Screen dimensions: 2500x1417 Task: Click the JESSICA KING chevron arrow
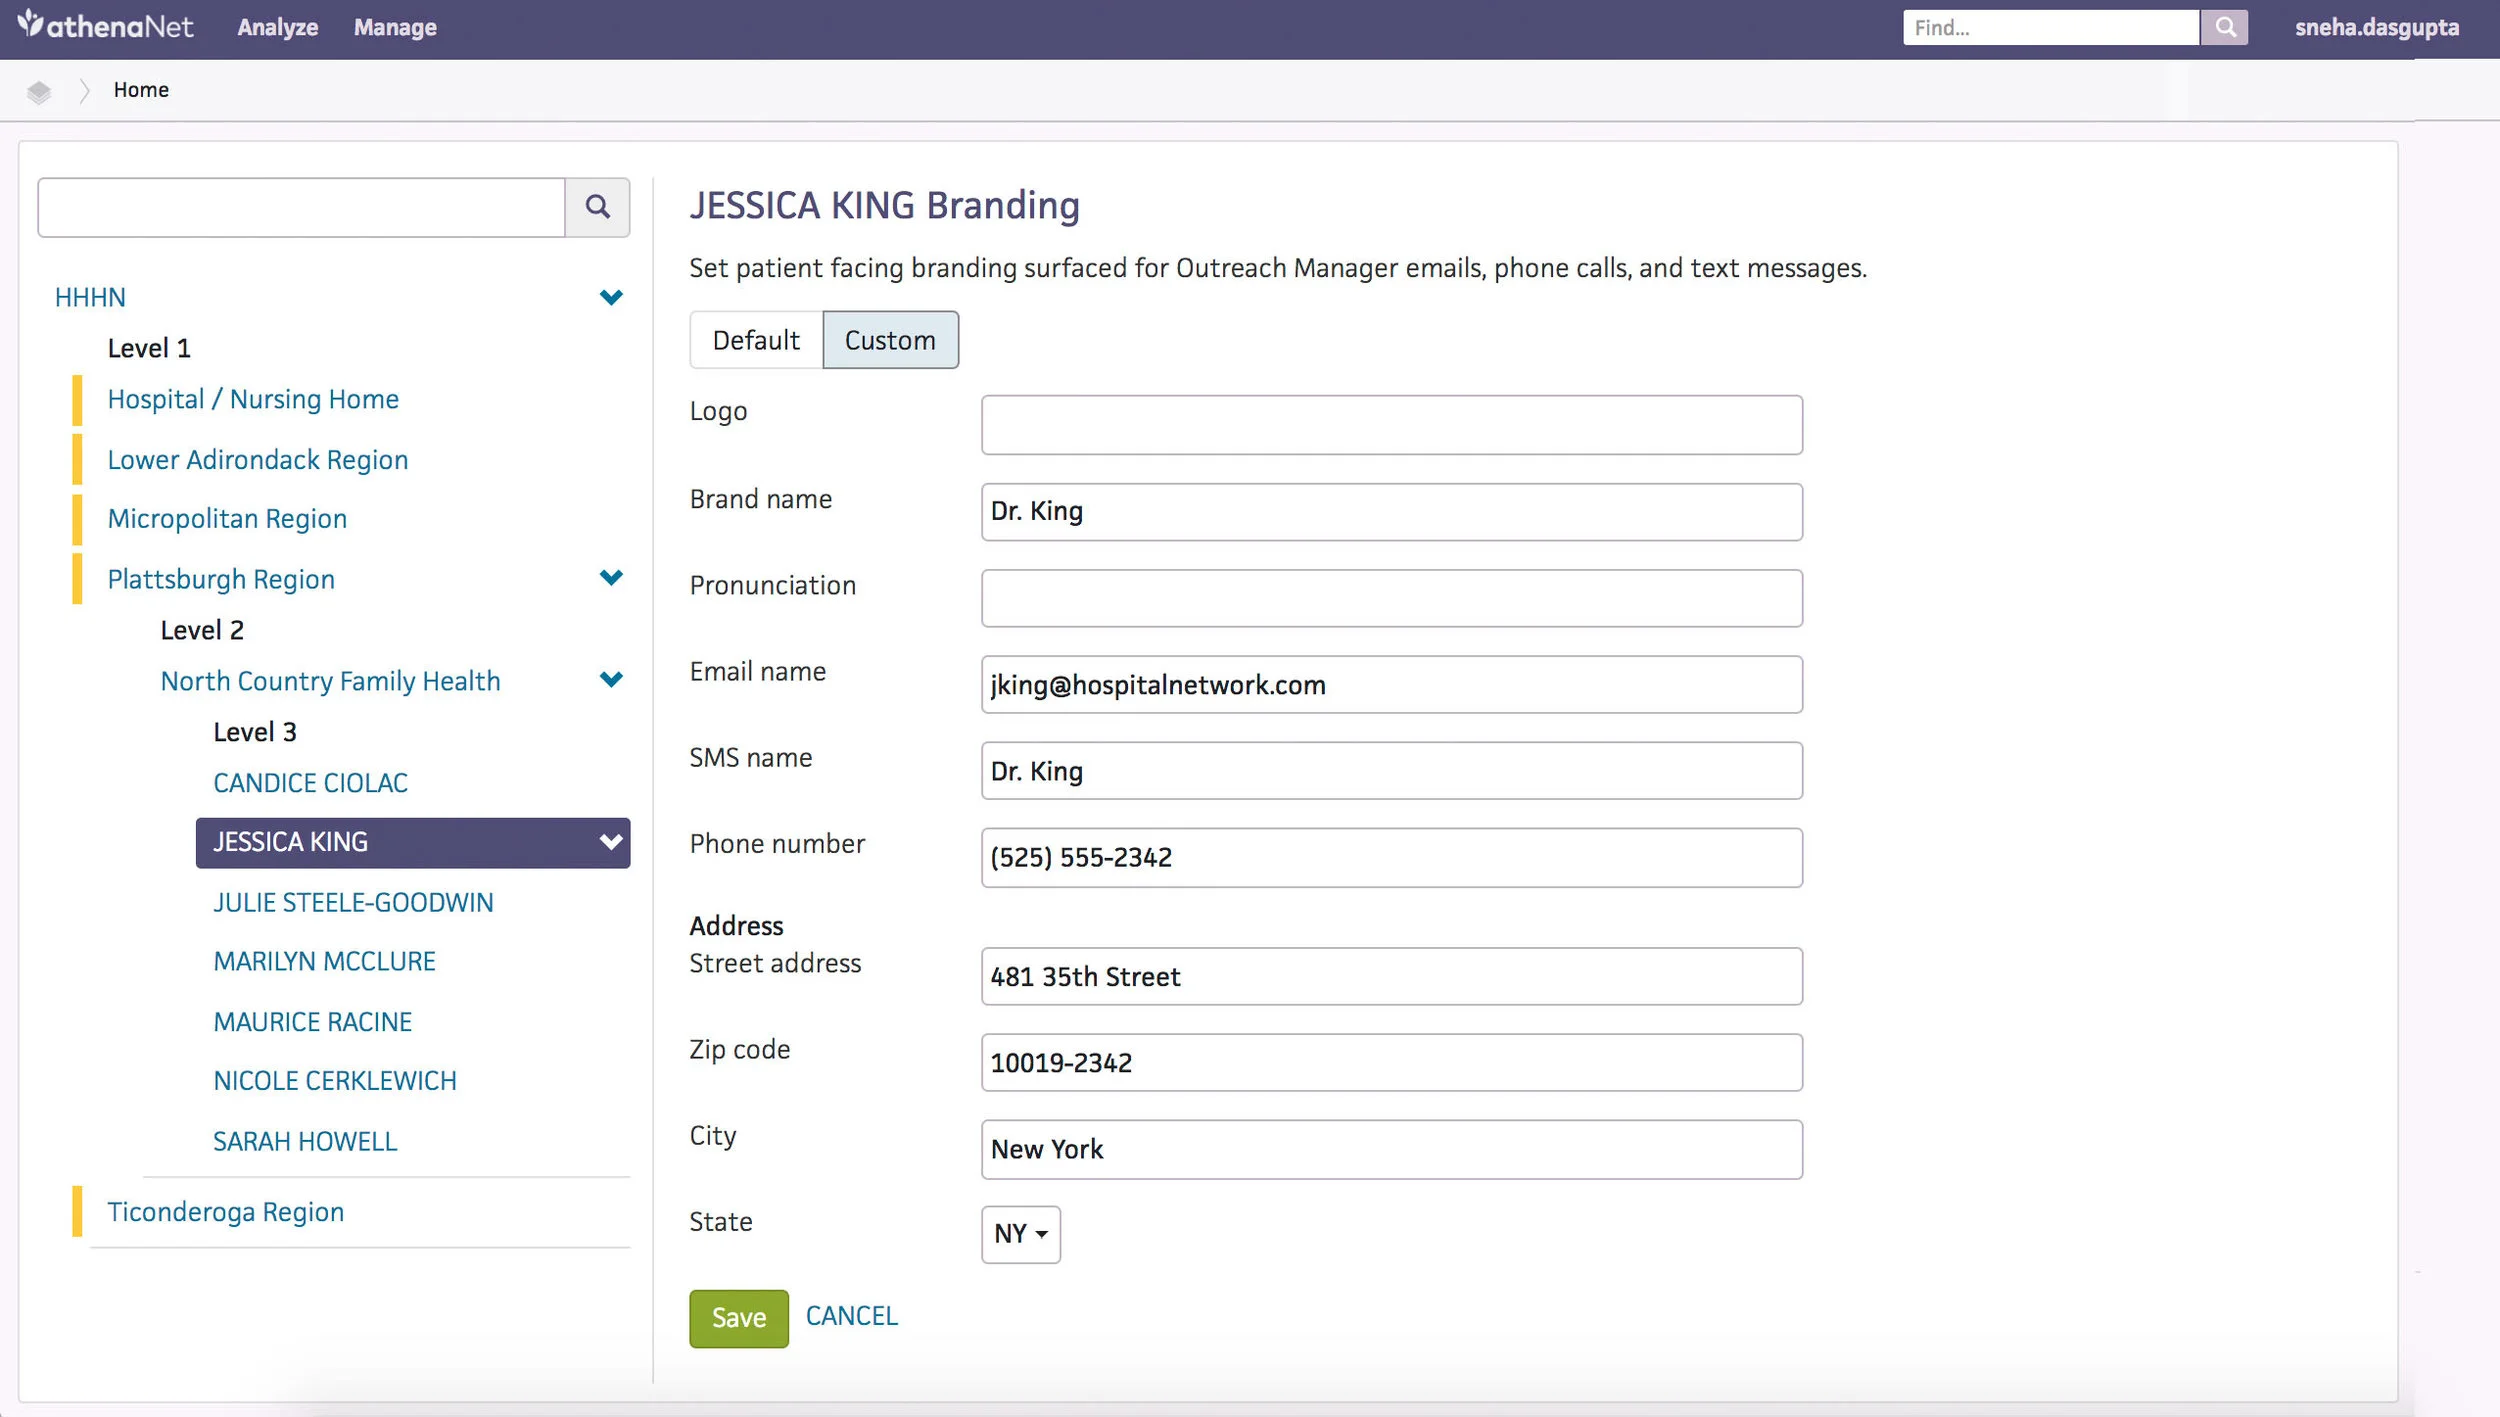(x=610, y=842)
